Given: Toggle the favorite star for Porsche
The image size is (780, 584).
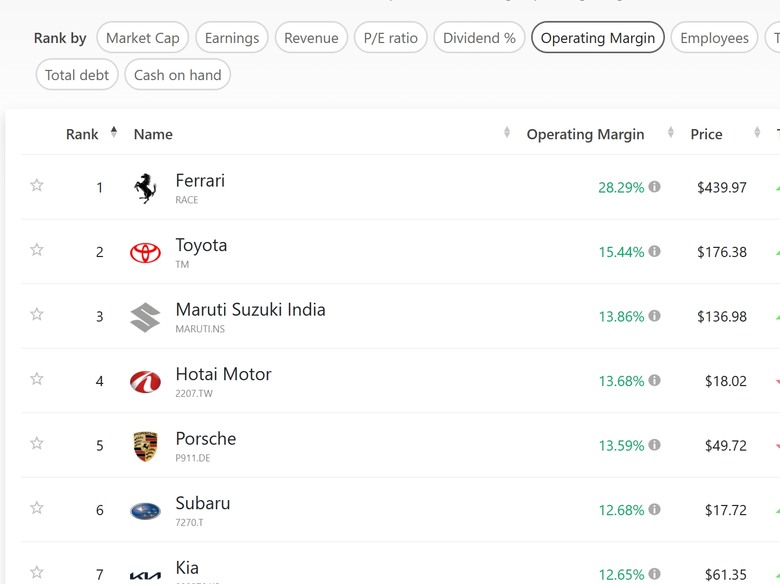Looking at the screenshot, I should (x=37, y=444).
